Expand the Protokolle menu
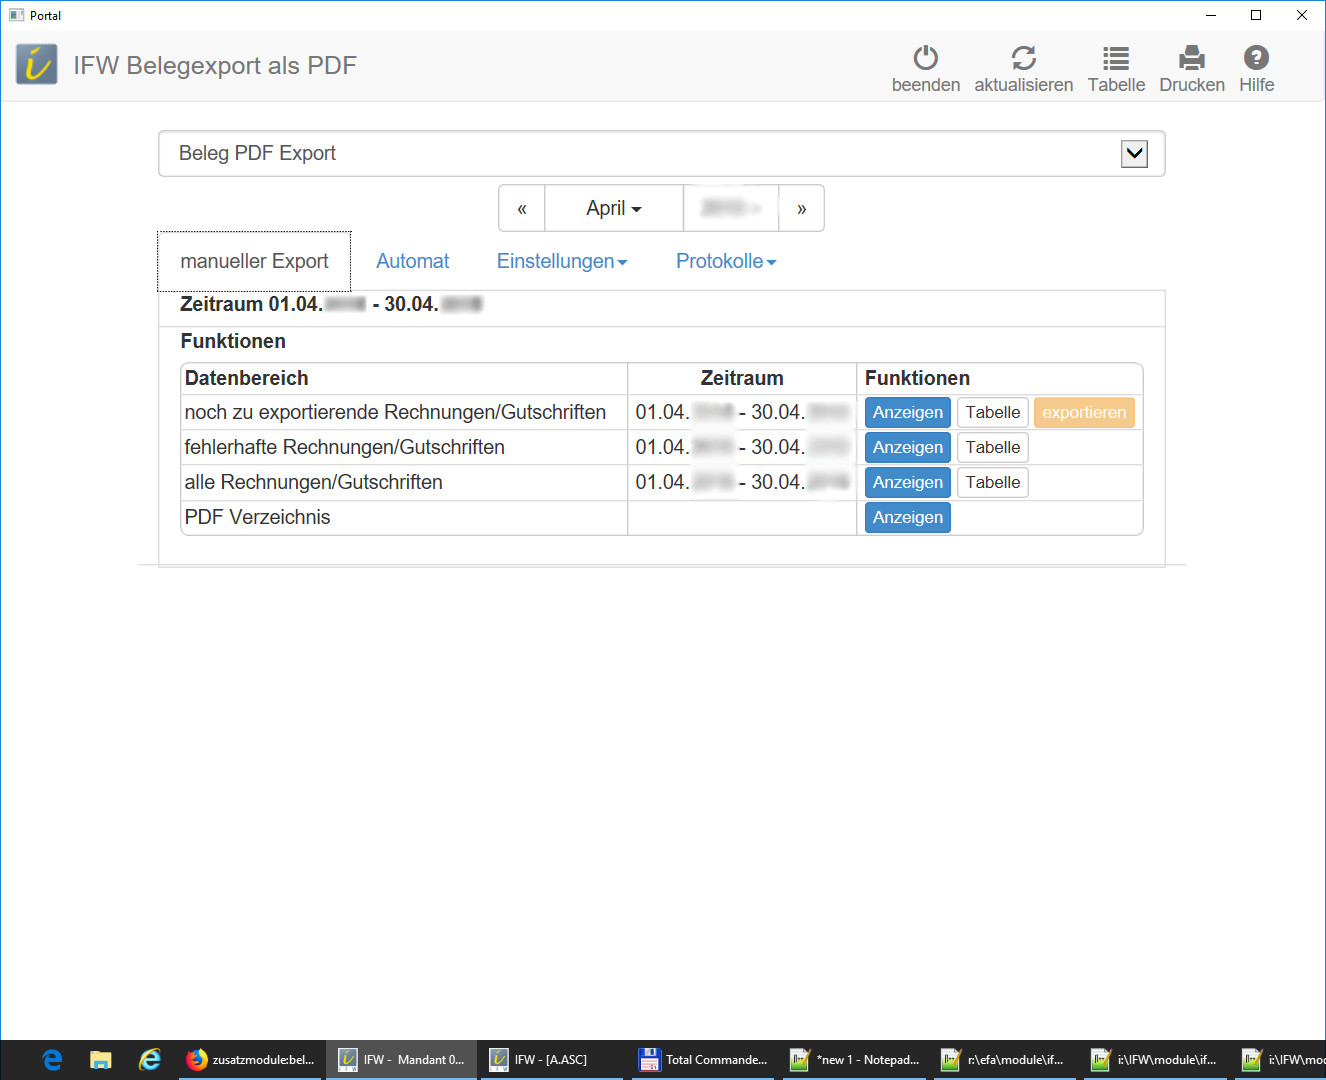Image resolution: width=1326 pixels, height=1080 pixels. (726, 261)
